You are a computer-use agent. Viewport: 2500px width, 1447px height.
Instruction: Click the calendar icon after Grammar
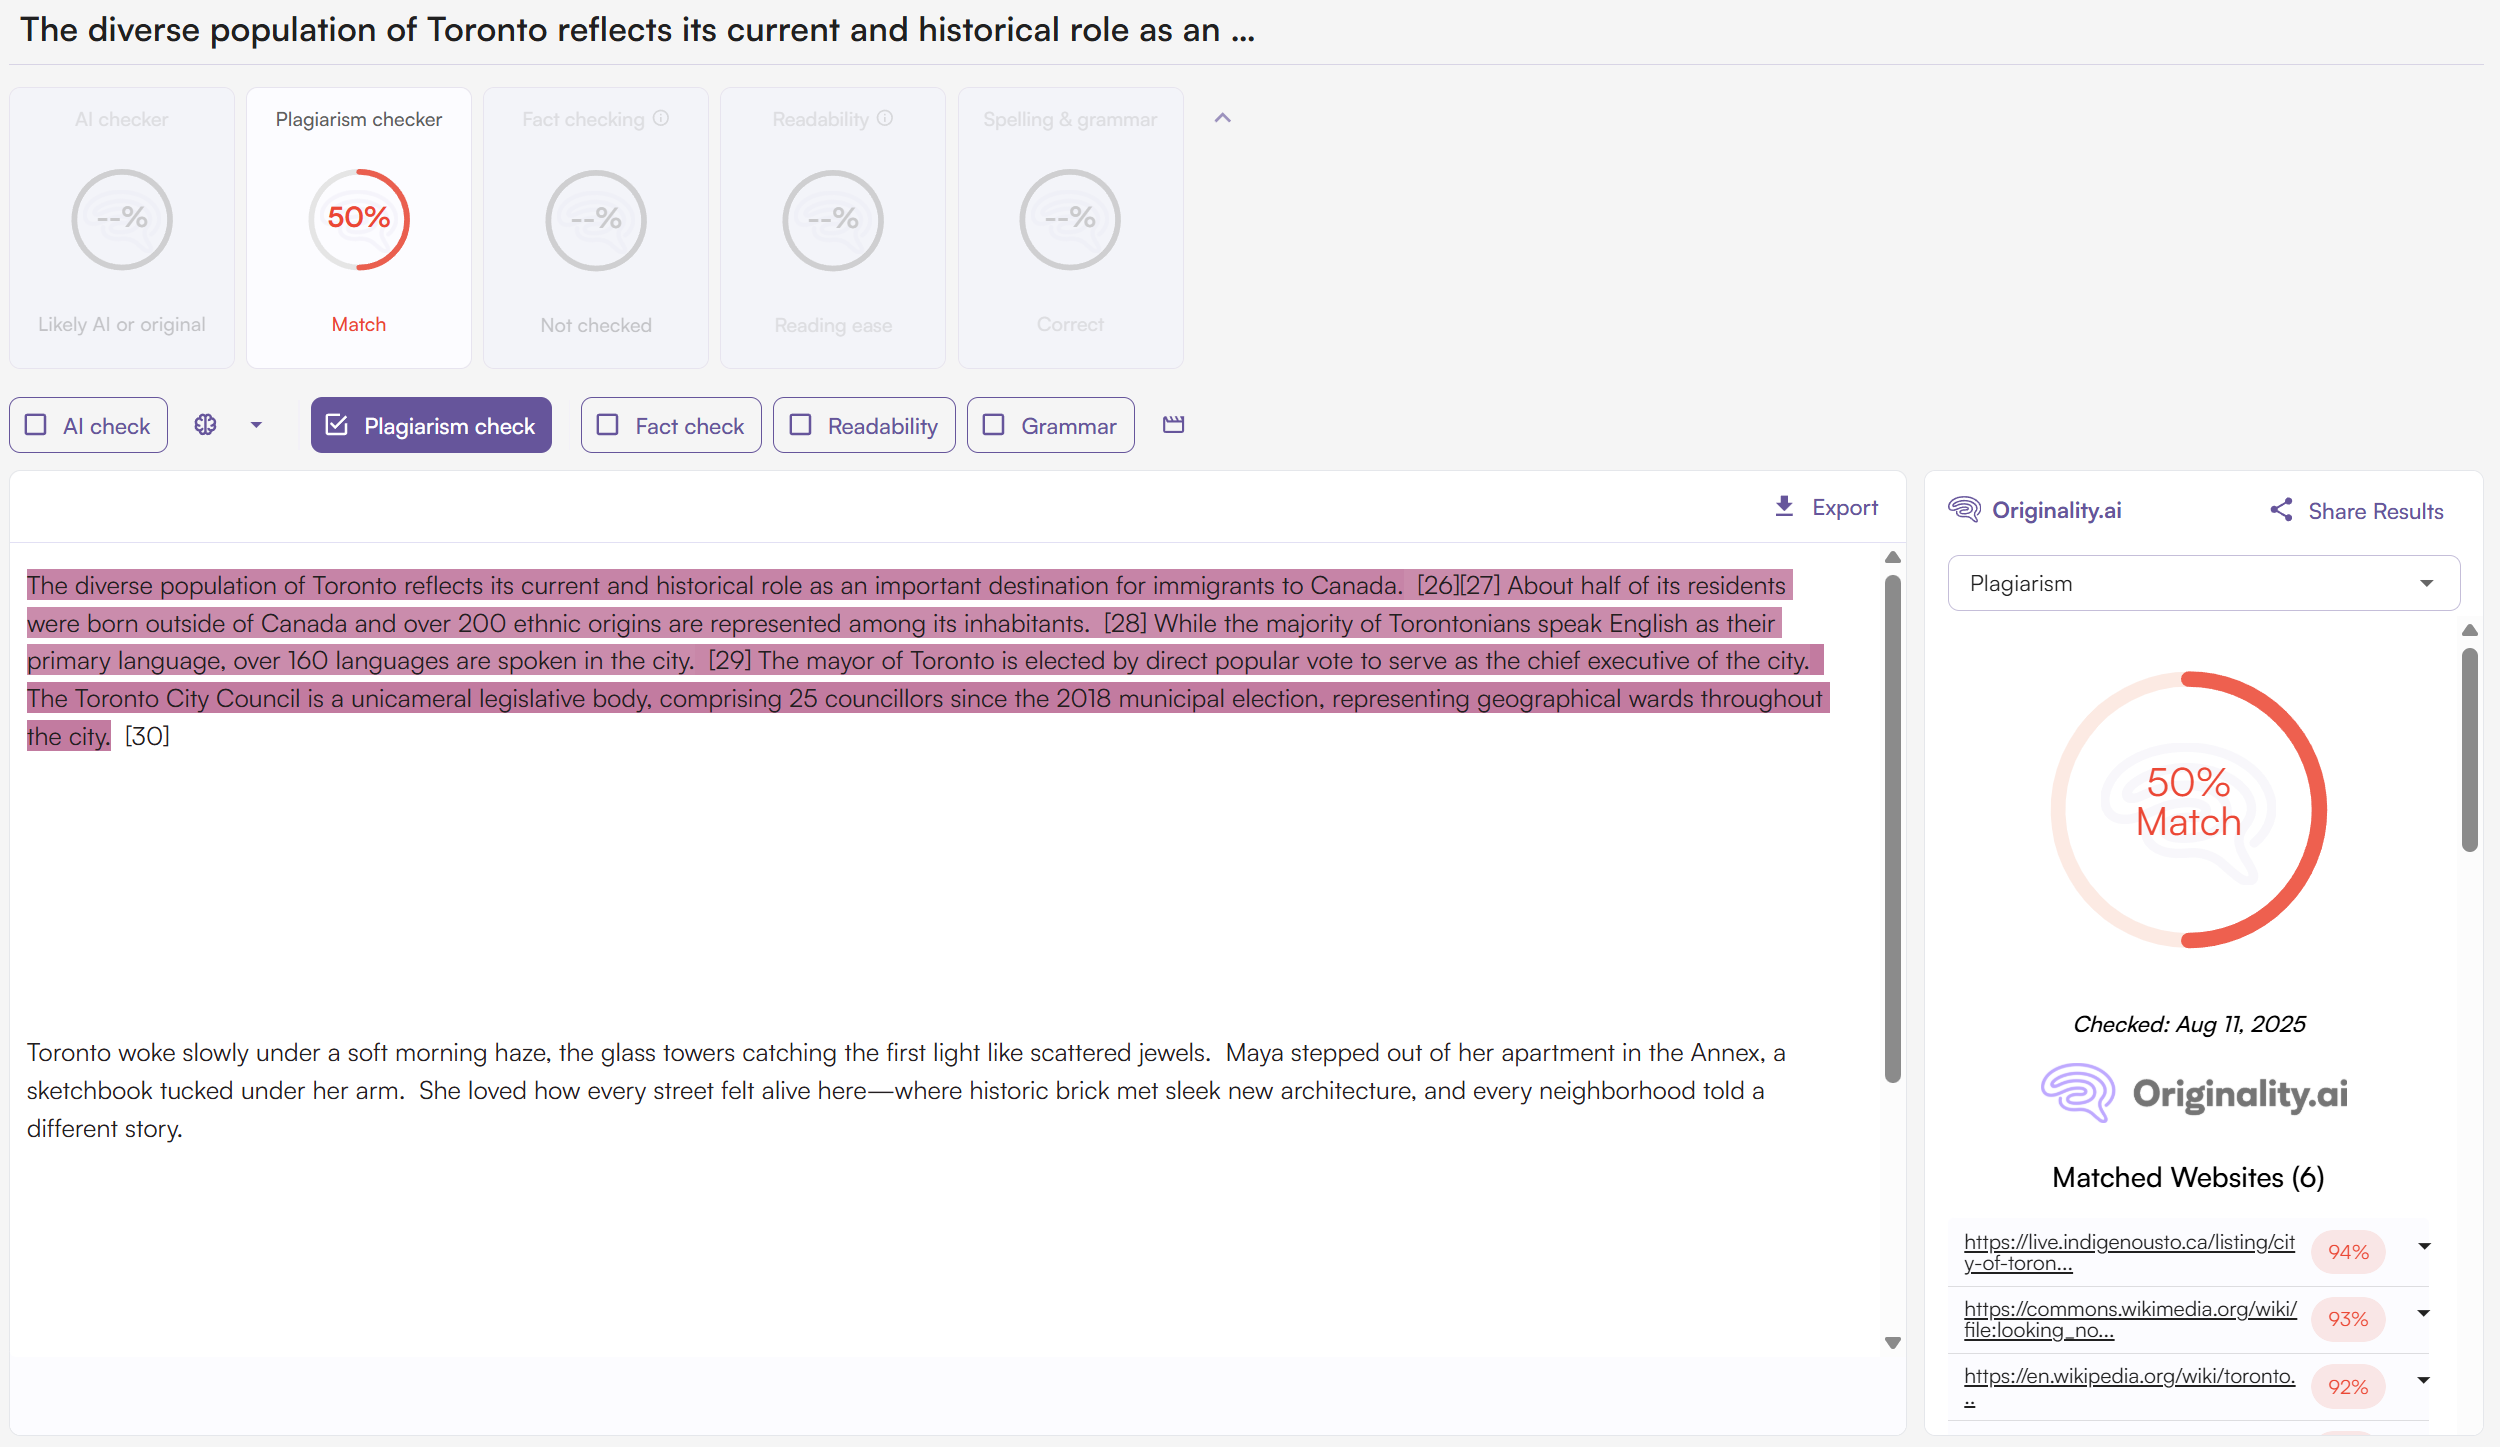(1173, 425)
